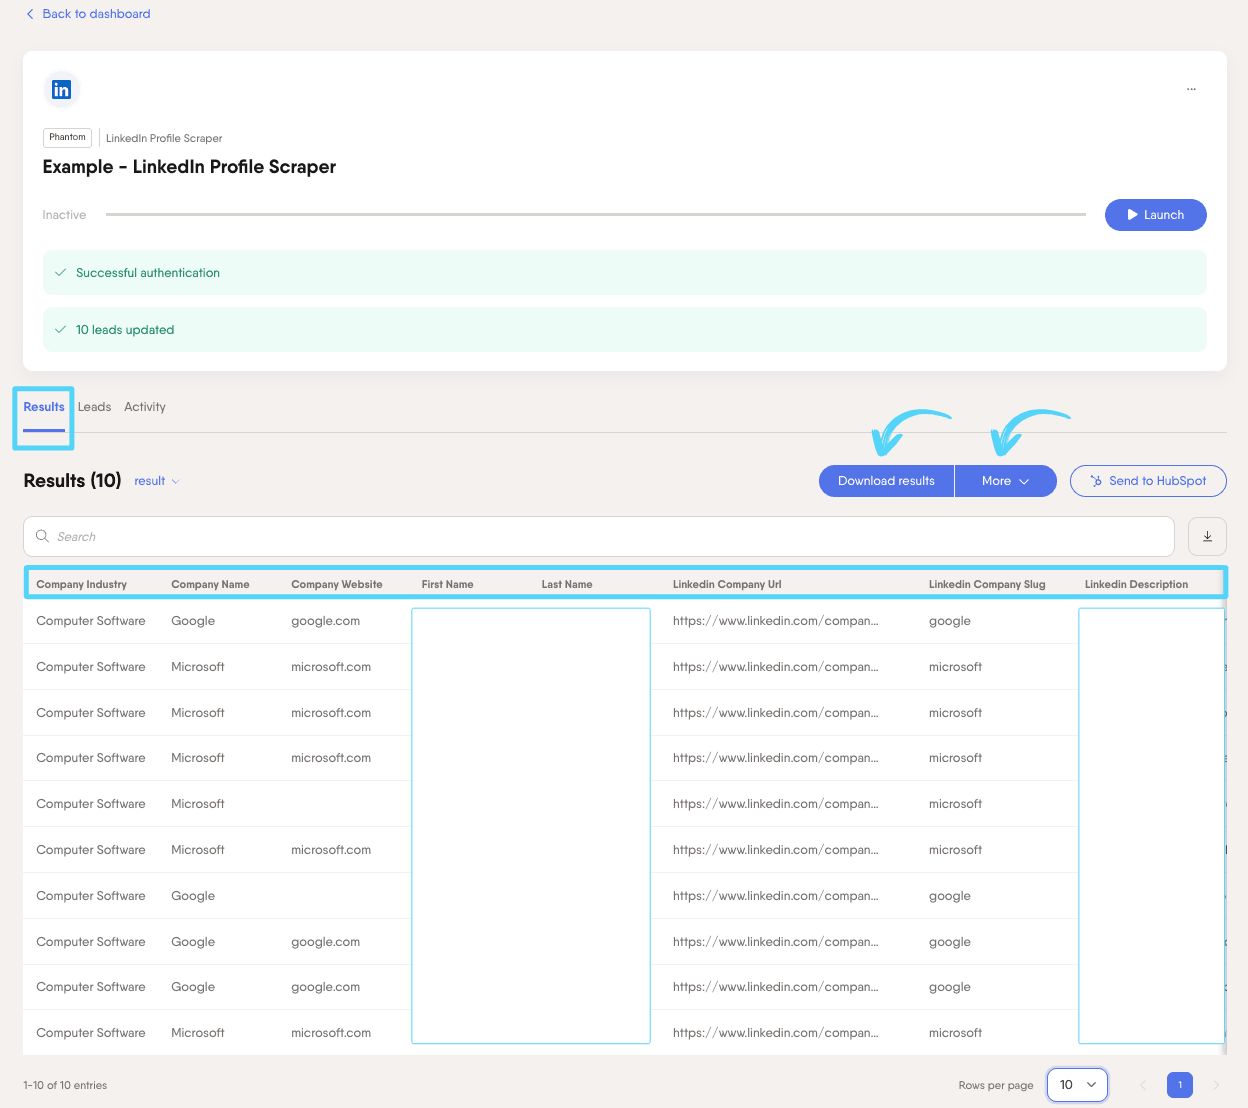
Task: Click the download icon beside the search bar
Action: (1207, 537)
